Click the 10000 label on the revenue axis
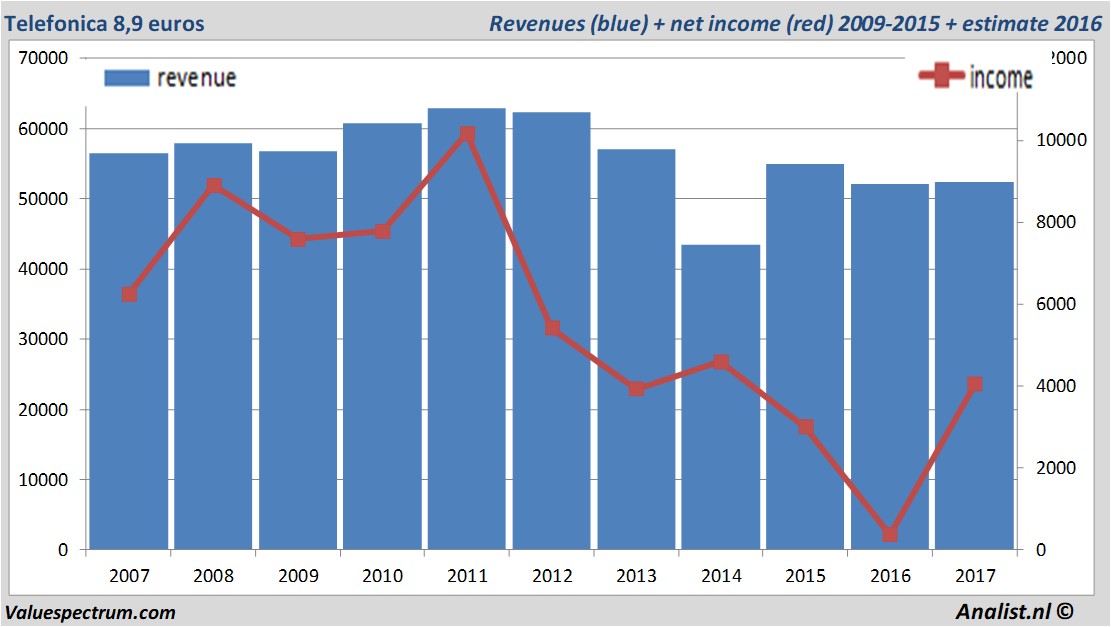This screenshot has width=1111, height=627. 43,480
